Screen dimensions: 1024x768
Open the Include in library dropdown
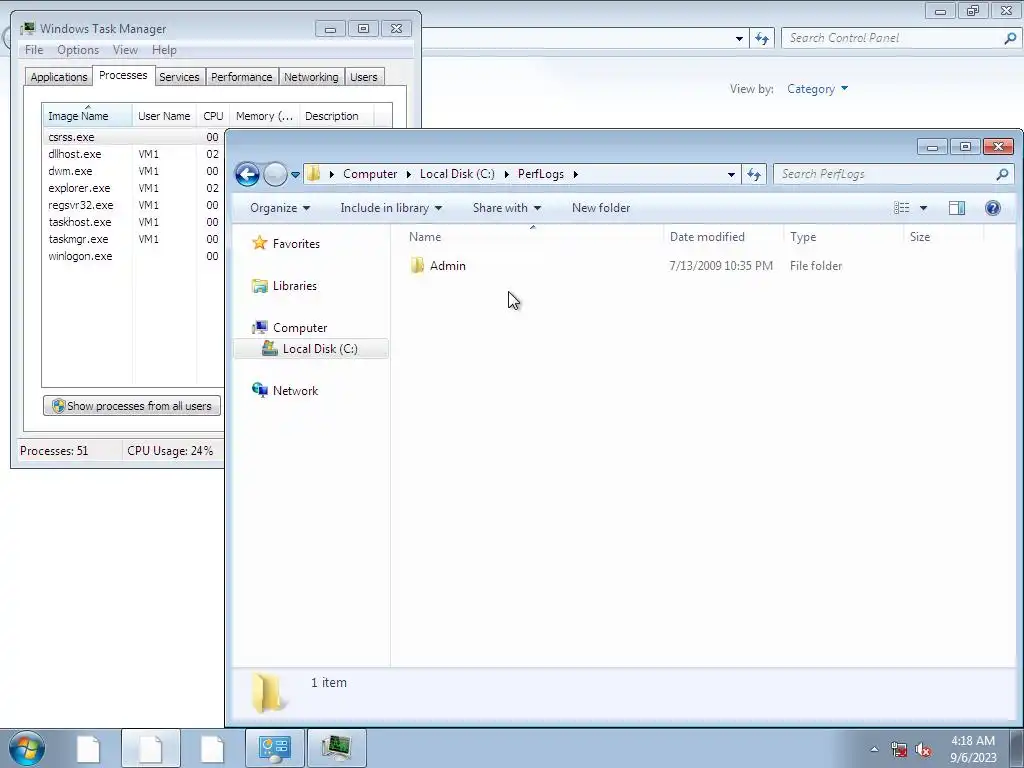[x=391, y=208]
